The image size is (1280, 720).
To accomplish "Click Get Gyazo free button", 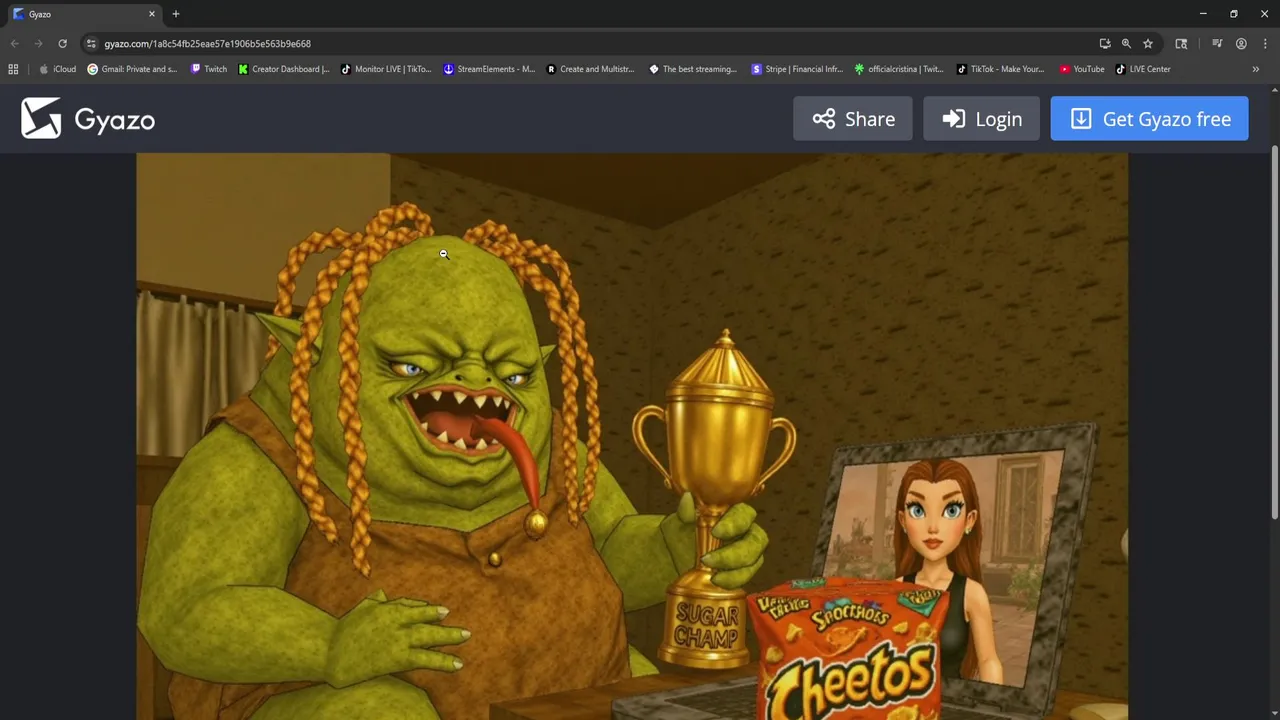I will tap(1149, 119).
